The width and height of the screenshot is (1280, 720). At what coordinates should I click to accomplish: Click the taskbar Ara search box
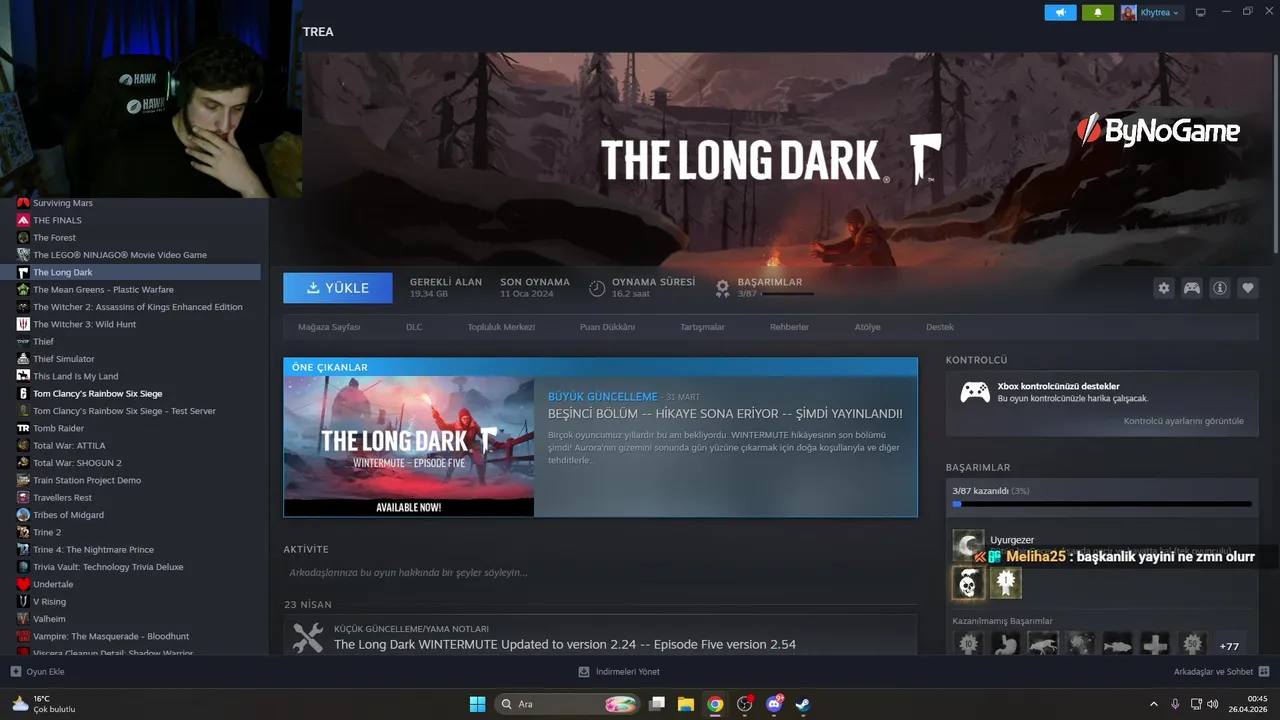[567, 704]
